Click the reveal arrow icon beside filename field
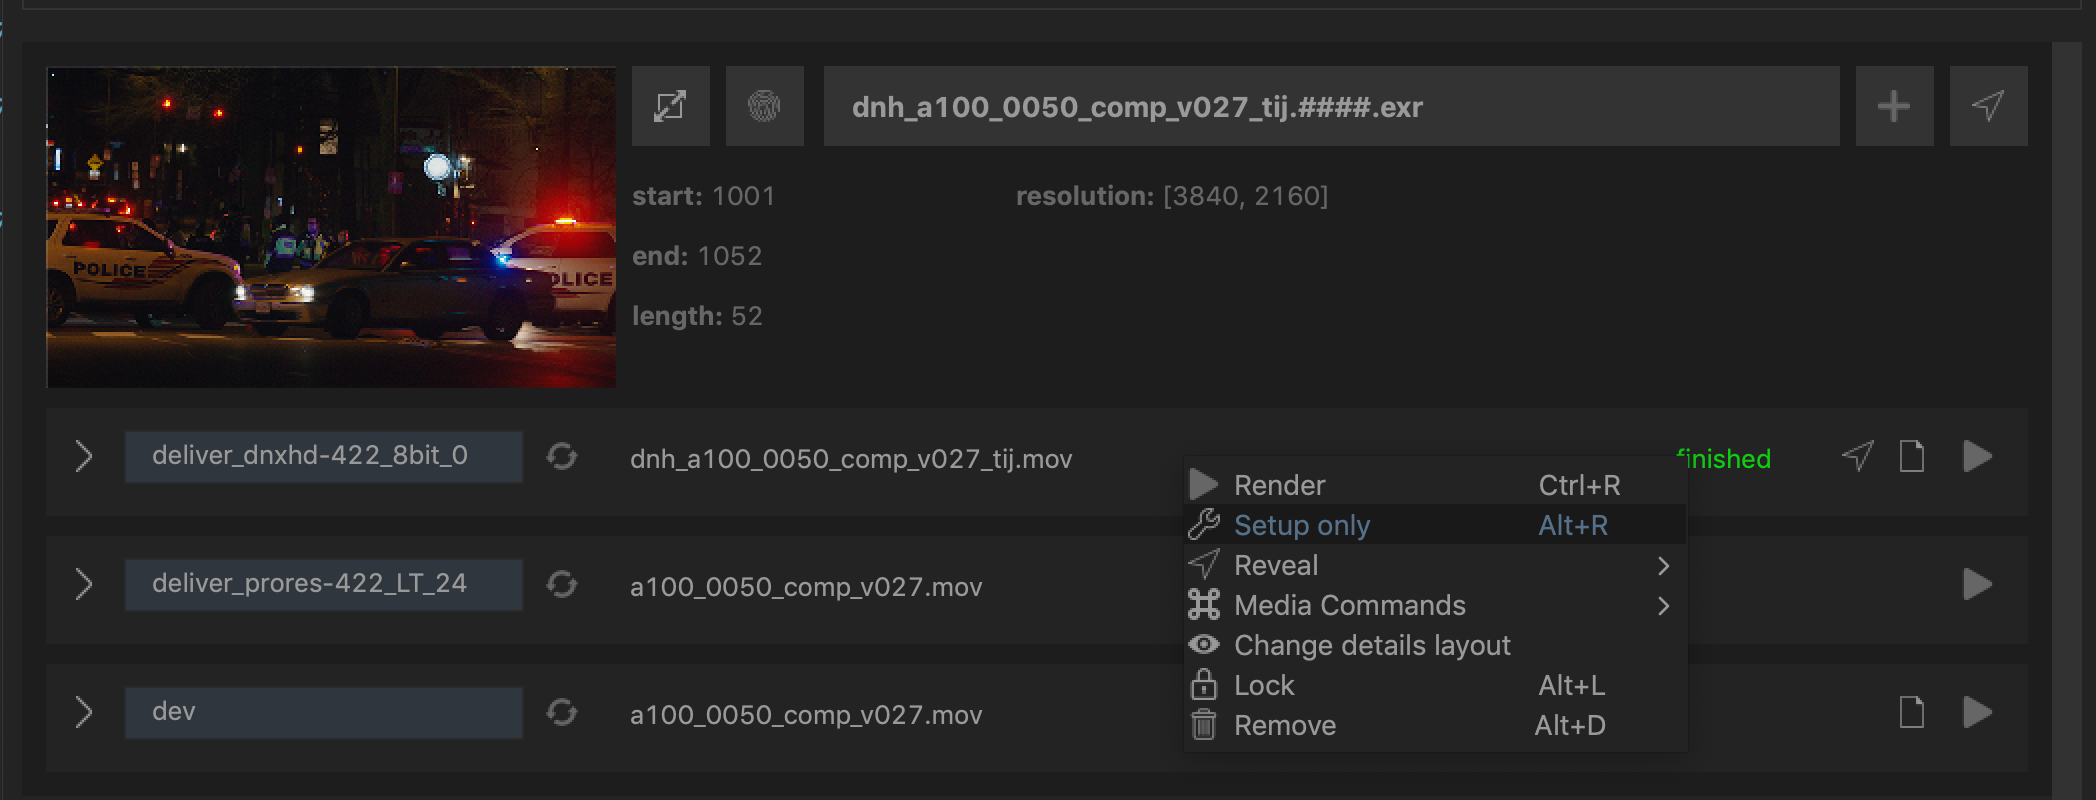 (1988, 106)
